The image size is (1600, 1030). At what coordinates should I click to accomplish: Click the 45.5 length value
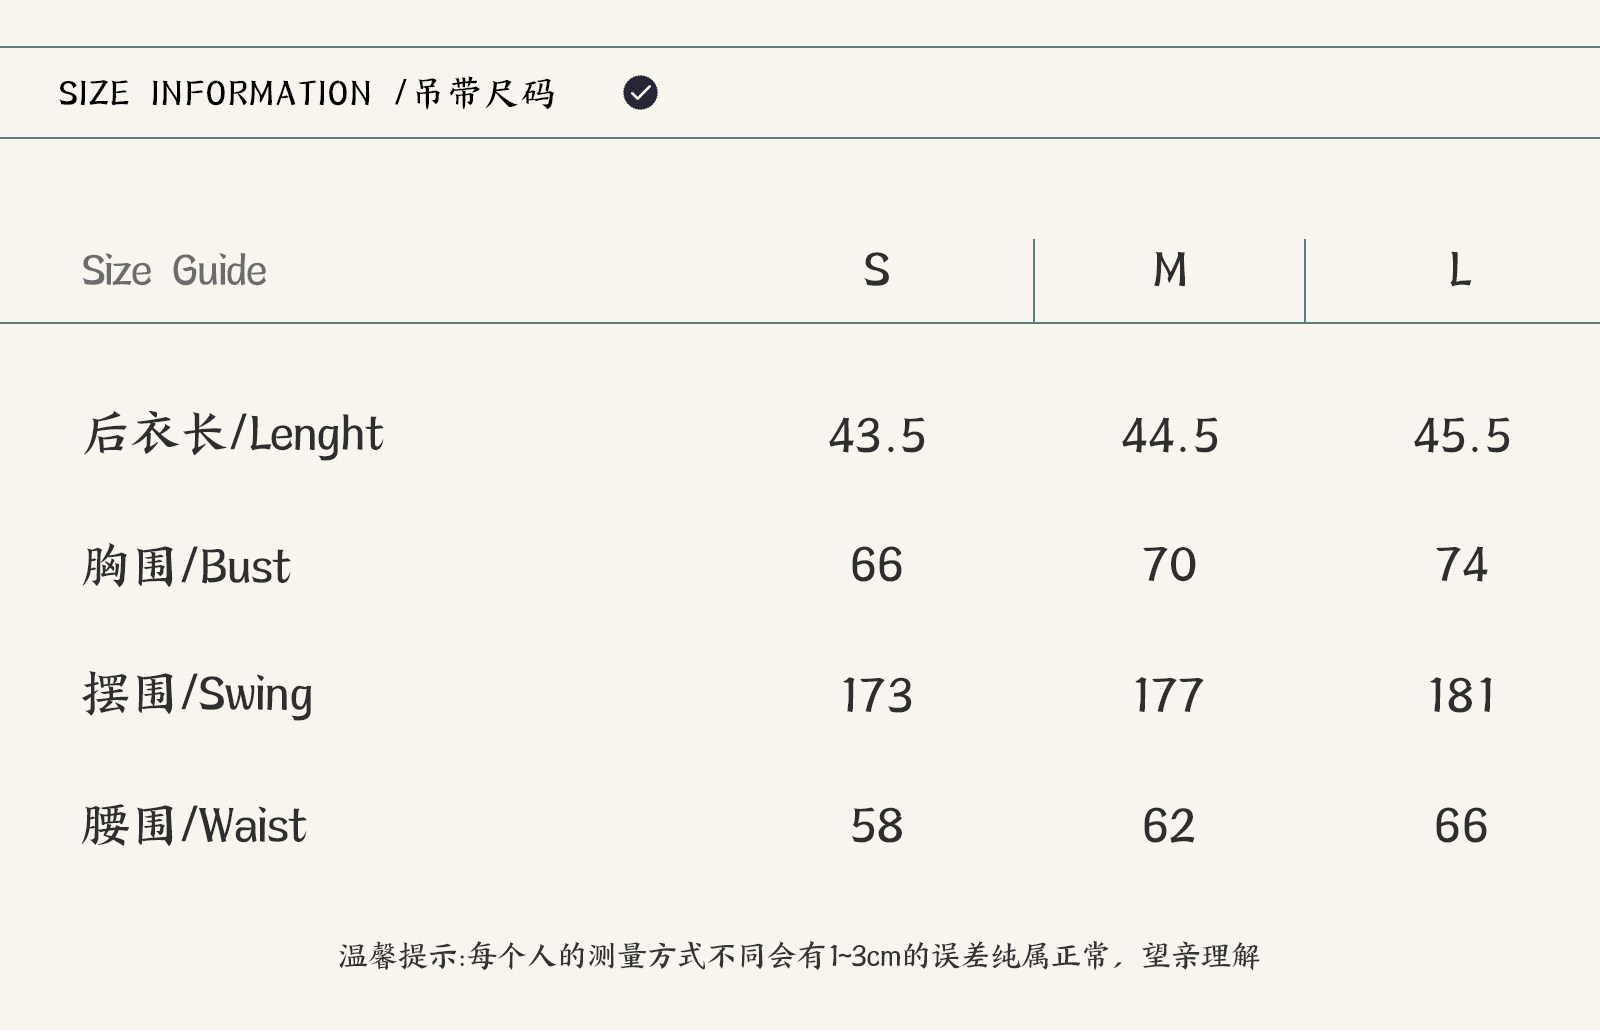pos(1461,436)
